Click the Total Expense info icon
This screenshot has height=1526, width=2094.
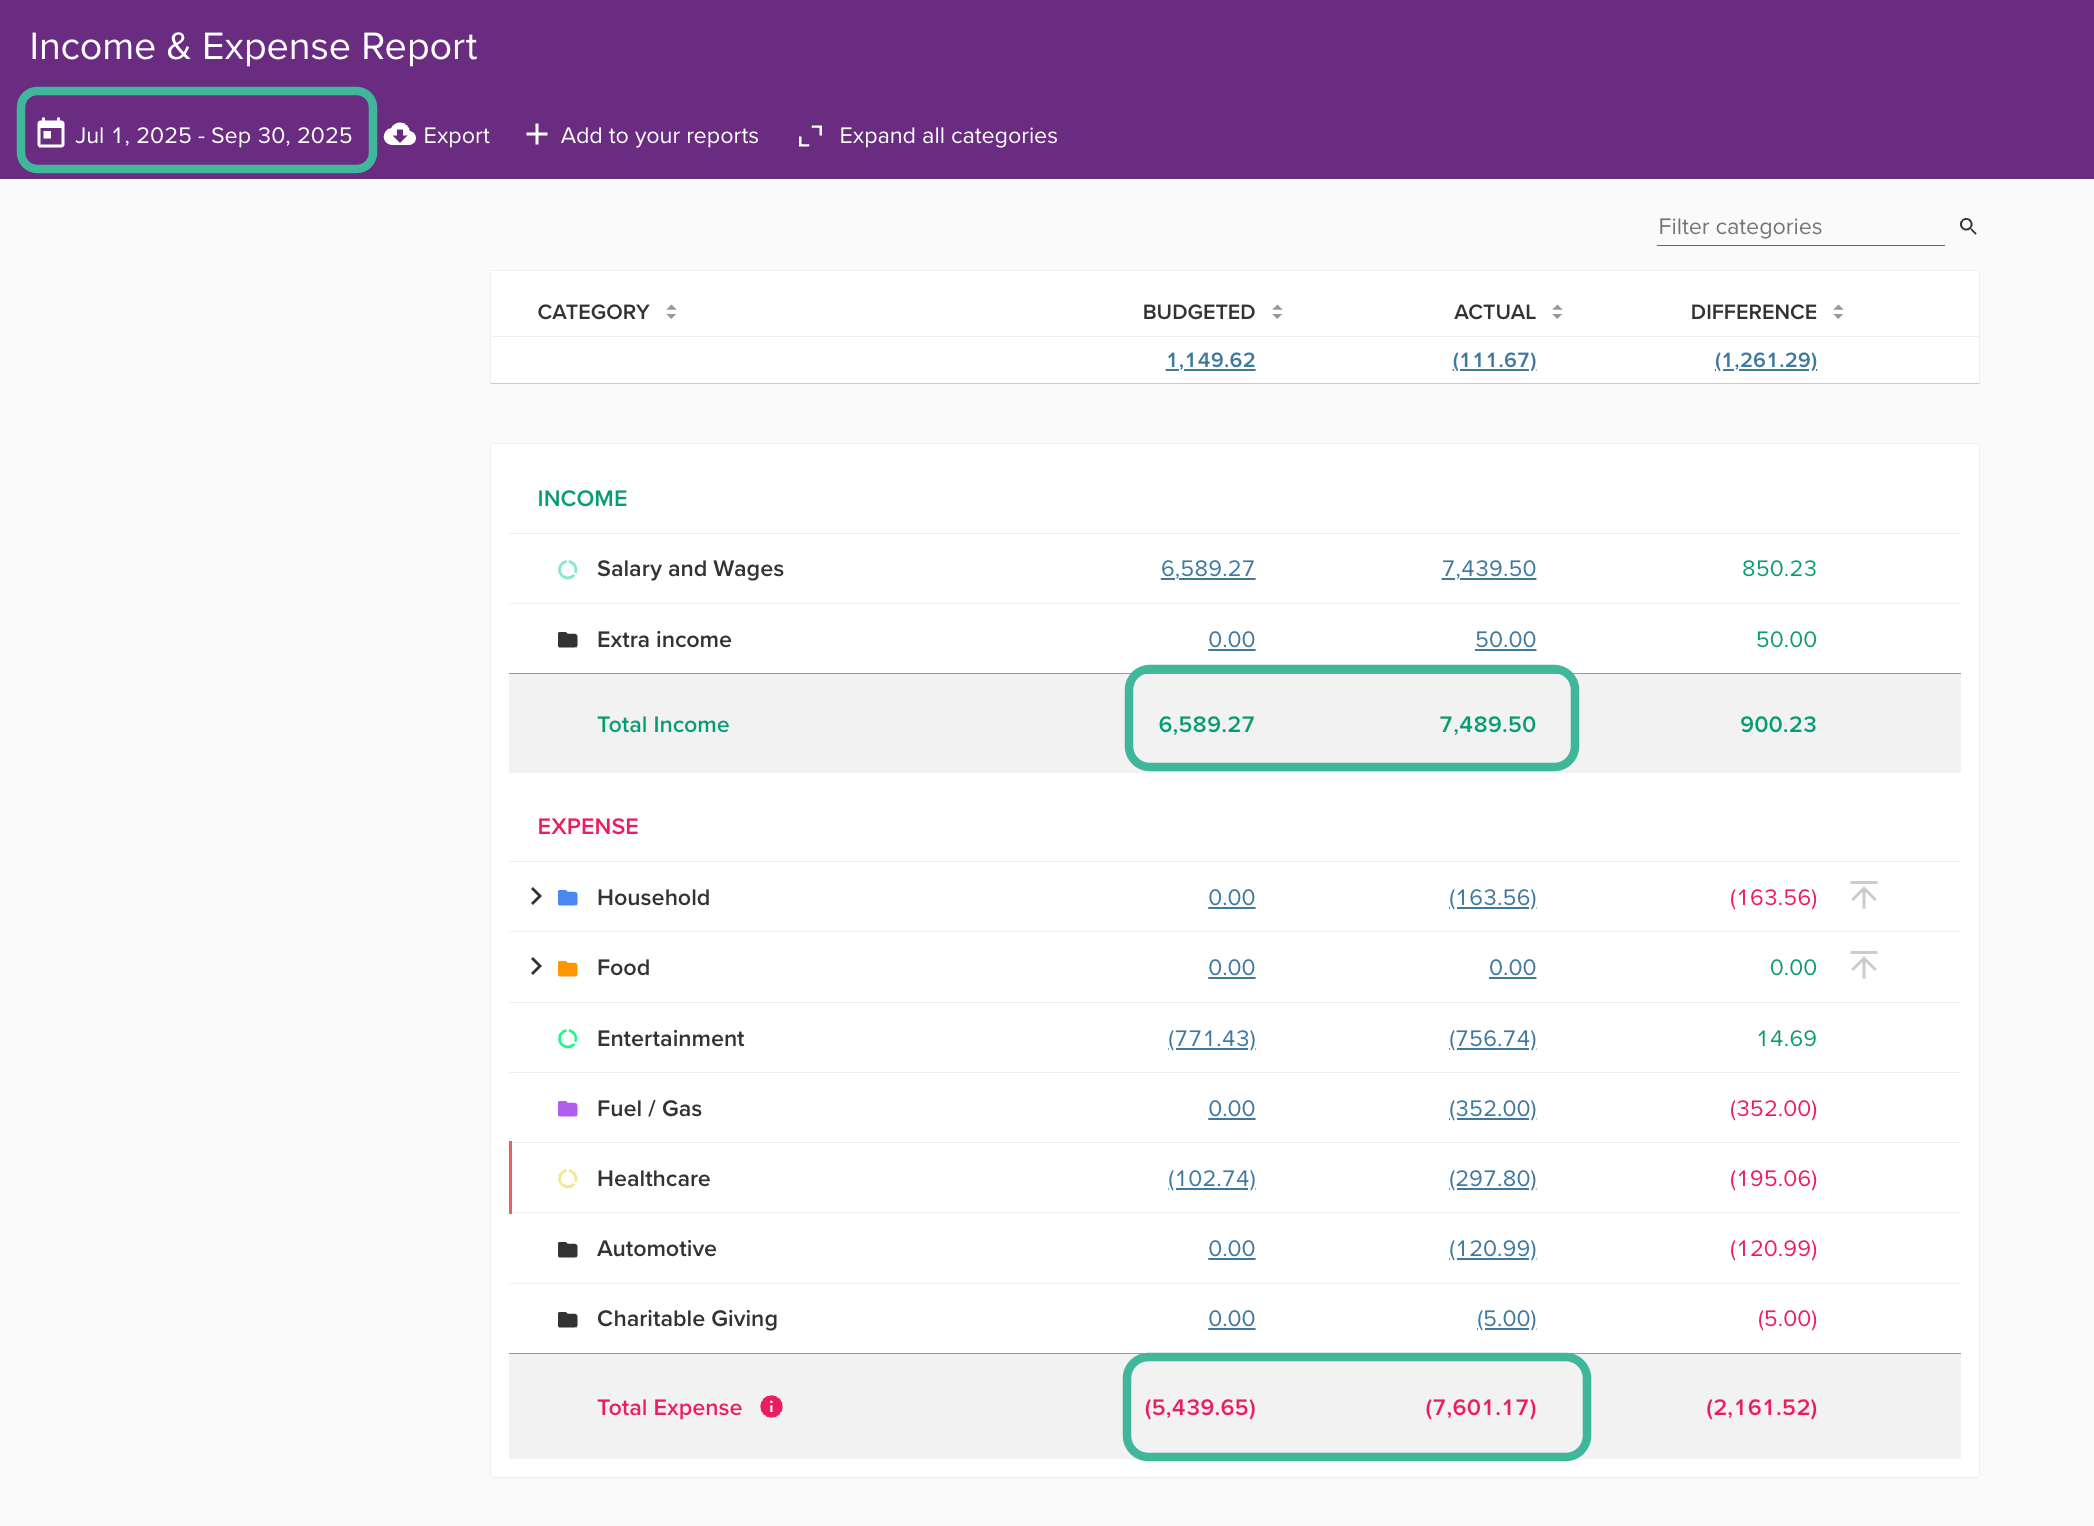pos(771,1407)
